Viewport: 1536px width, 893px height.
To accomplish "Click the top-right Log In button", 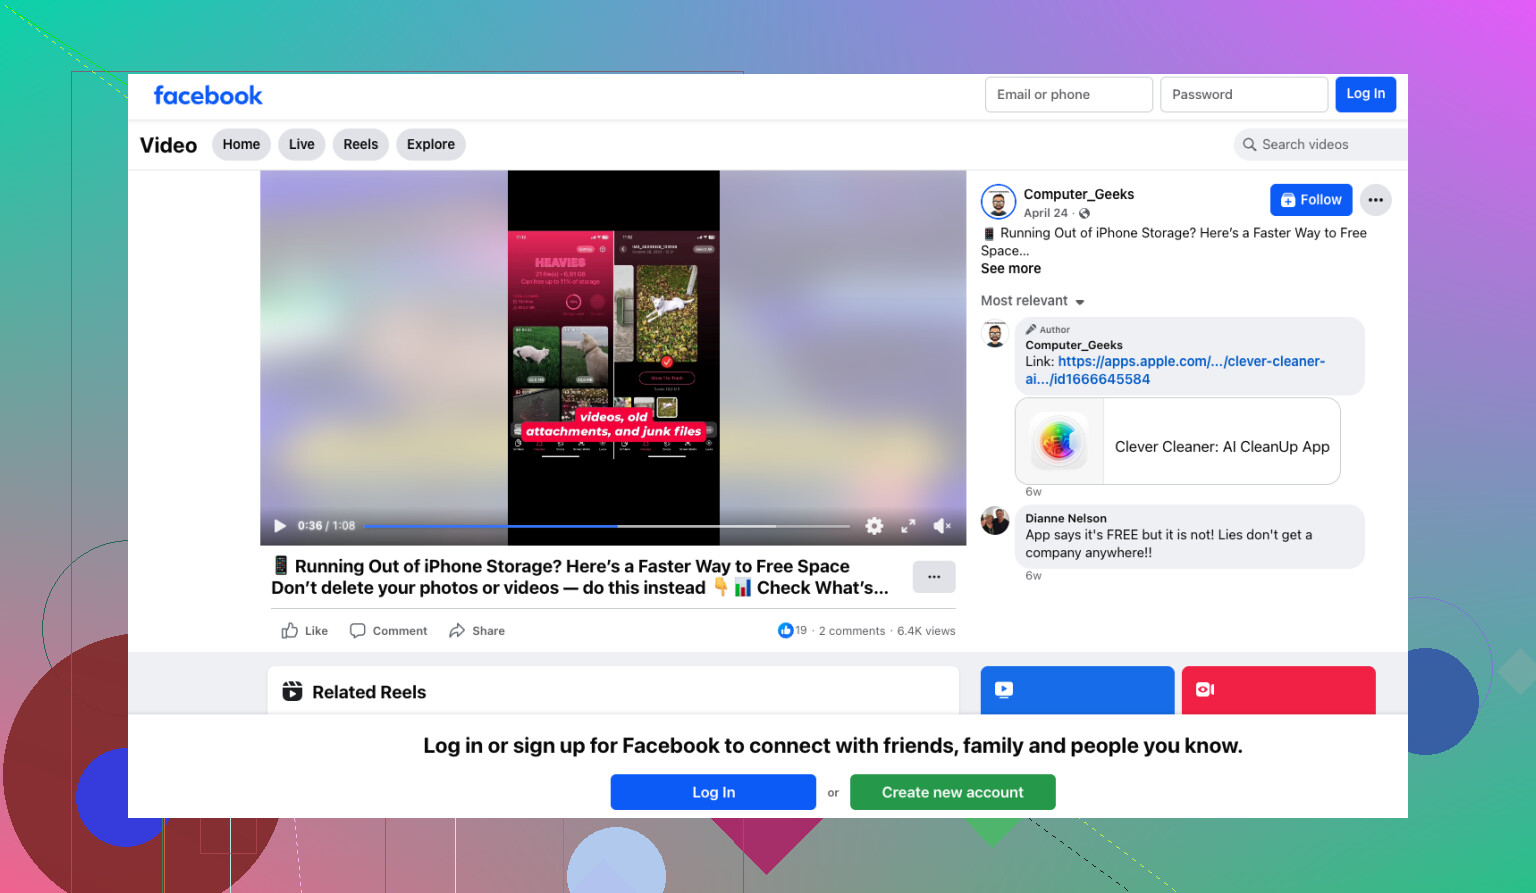I will coord(1366,94).
